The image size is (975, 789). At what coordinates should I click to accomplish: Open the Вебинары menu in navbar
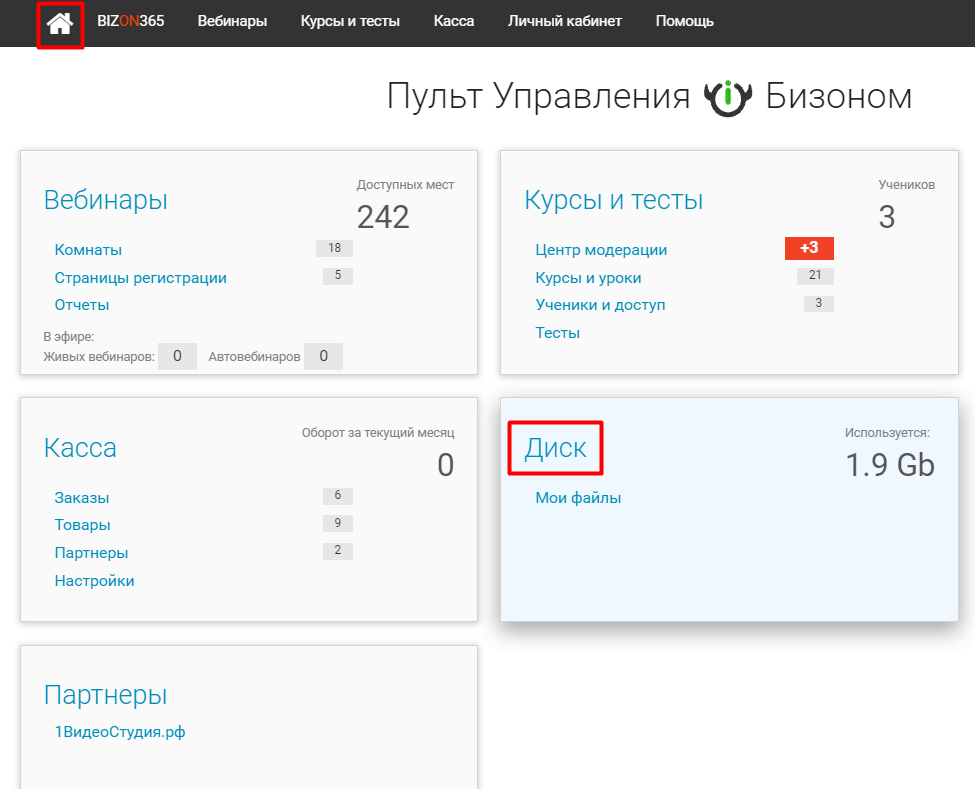coord(232,21)
